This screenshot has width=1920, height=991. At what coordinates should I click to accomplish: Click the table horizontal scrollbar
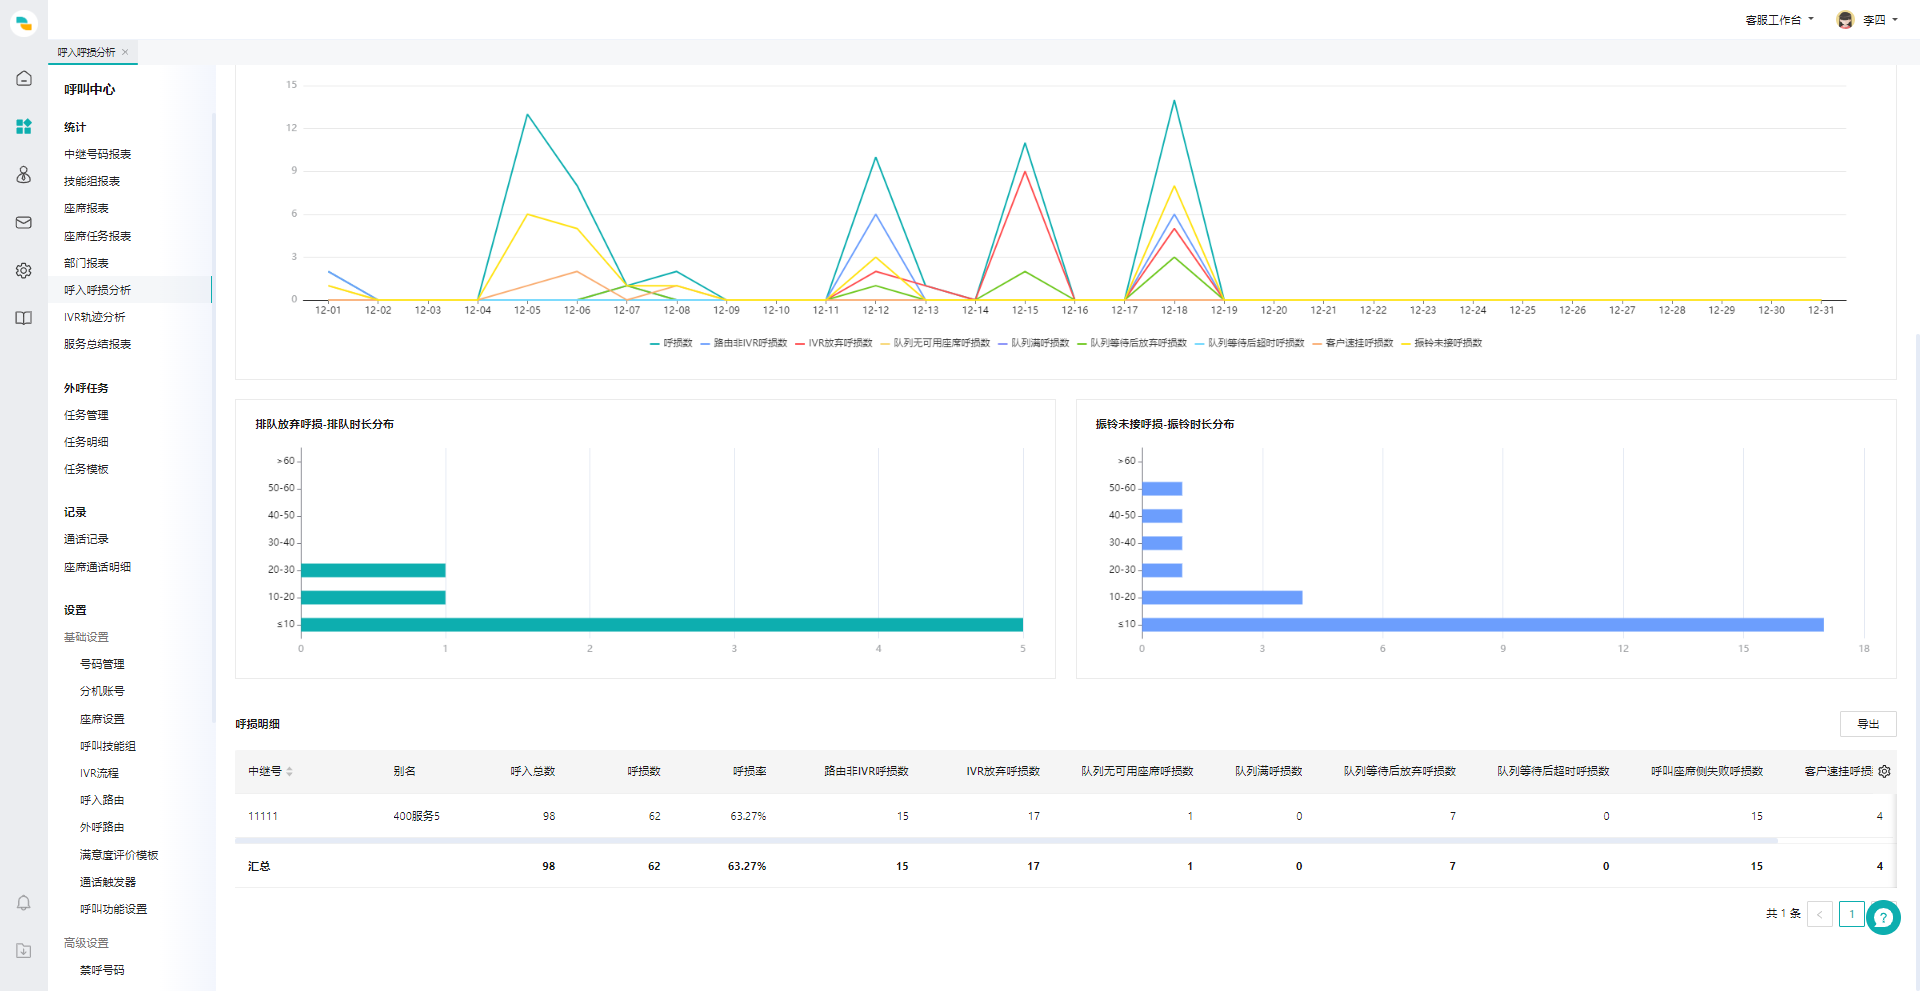tap(1006, 841)
